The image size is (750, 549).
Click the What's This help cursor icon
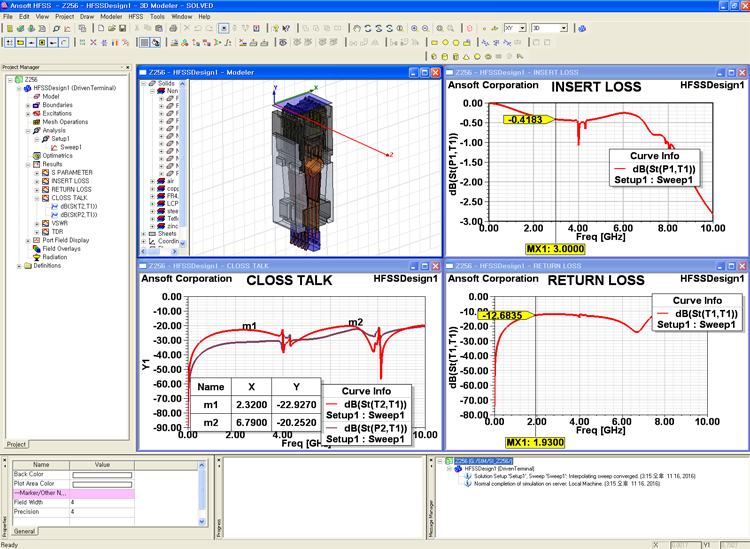point(286,29)
